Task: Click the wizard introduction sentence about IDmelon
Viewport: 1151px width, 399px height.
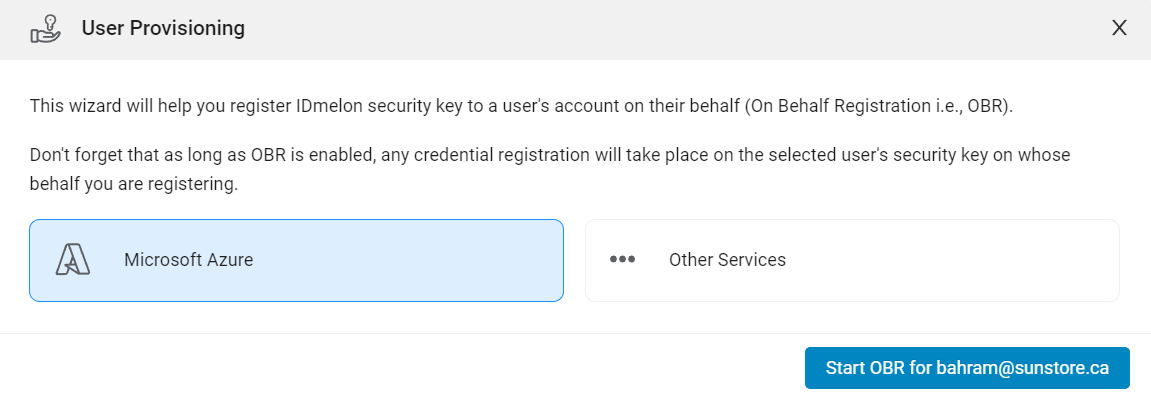Action: click(x=521, y=106)
